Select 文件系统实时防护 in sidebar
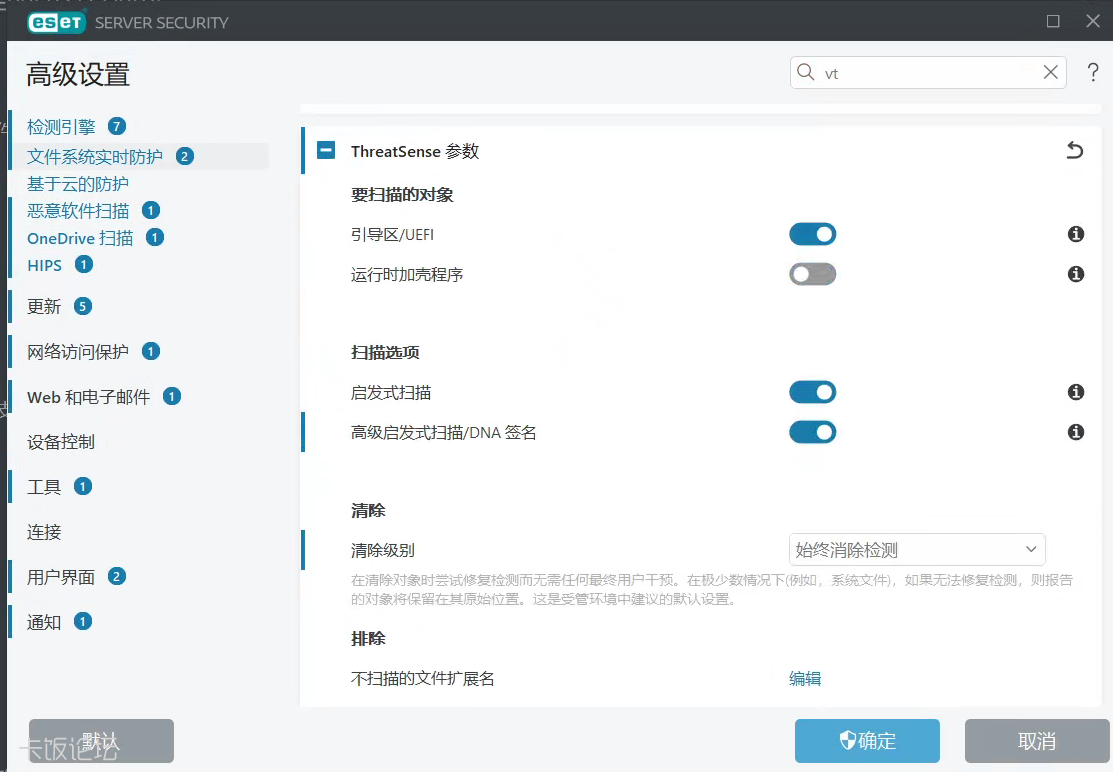This screenshot has height=772, width=1113. click(94, 157)
